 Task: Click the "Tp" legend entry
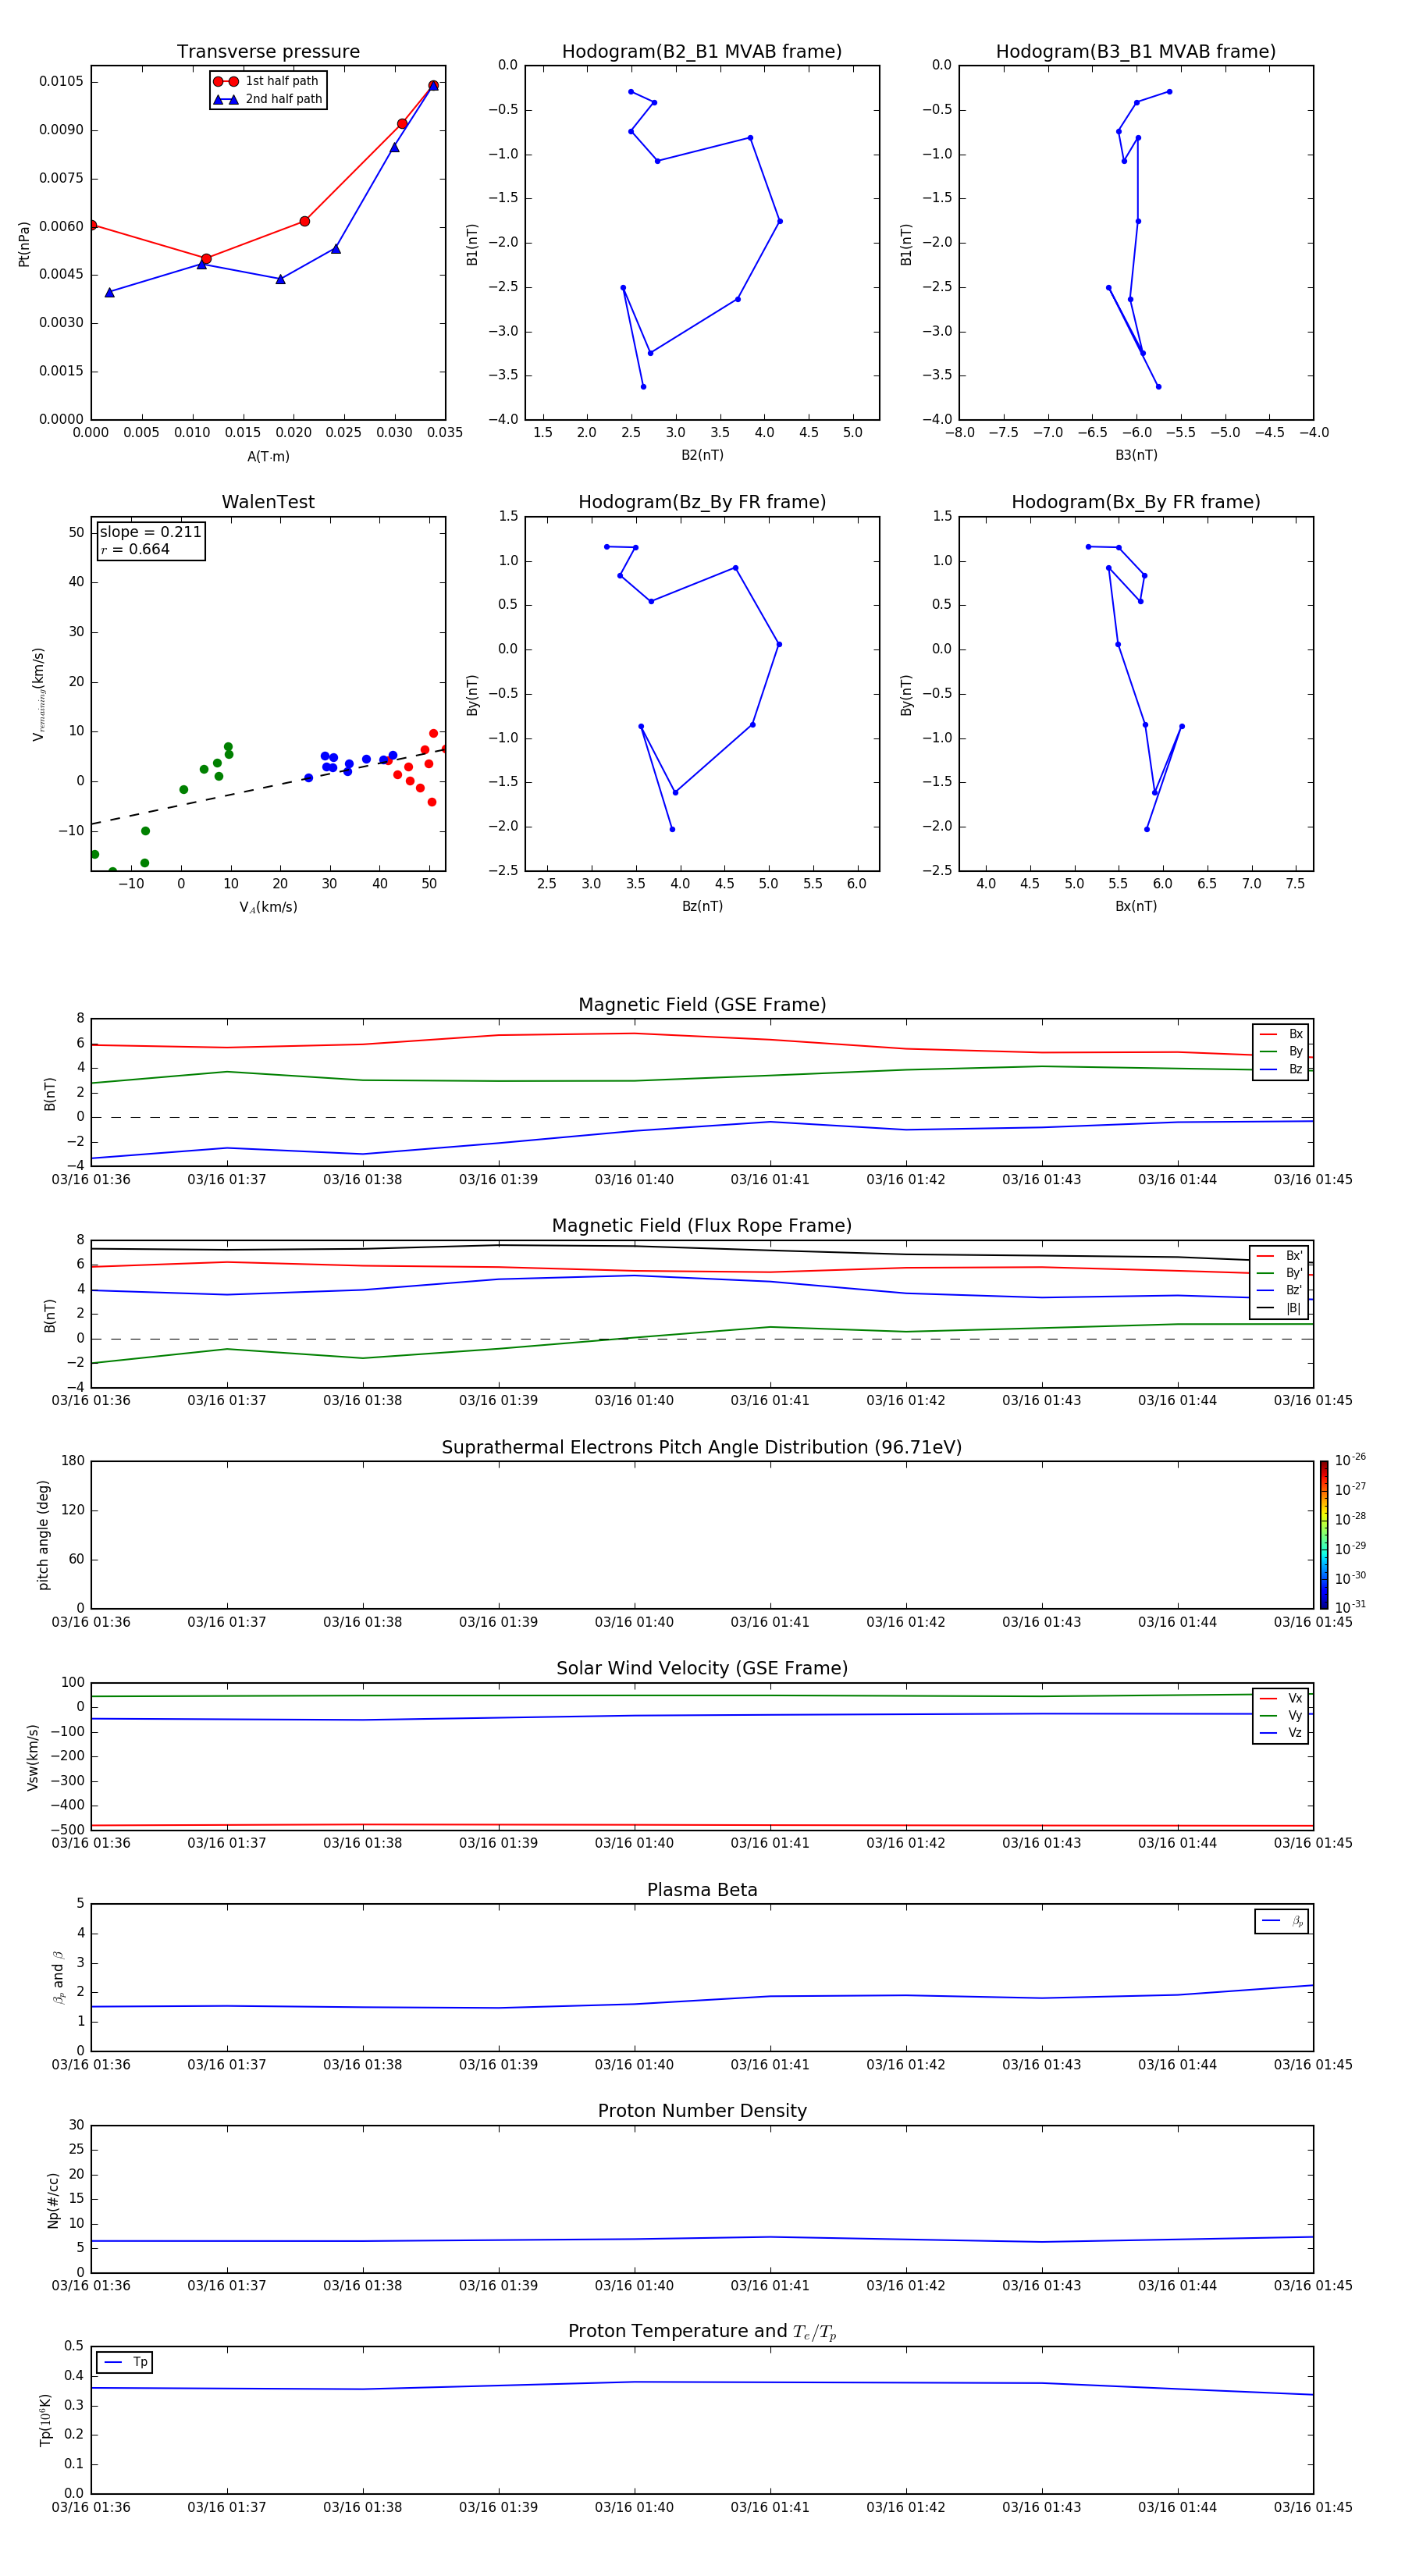click(x=124, y=2362)
